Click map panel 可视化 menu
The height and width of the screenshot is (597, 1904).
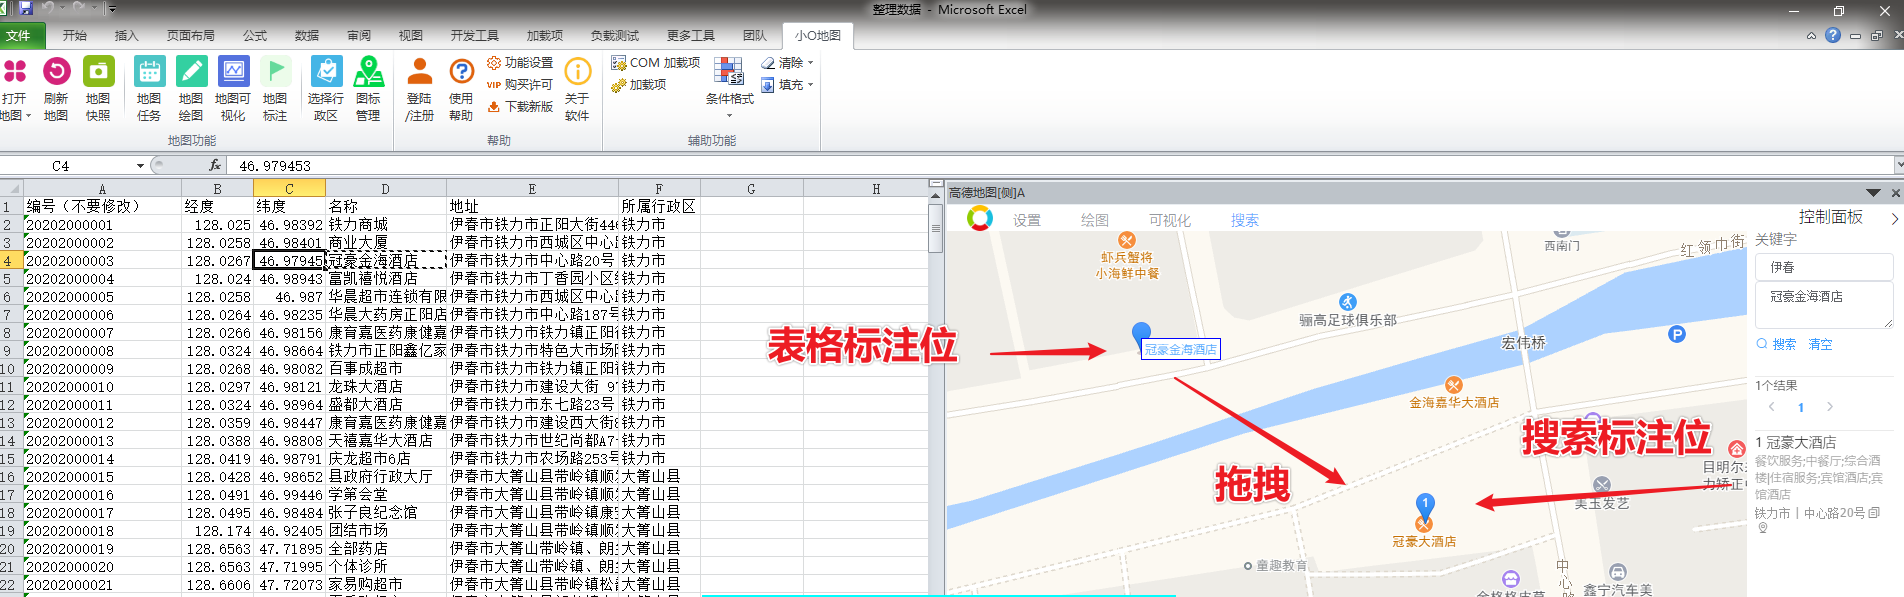tap(1170, 220)
